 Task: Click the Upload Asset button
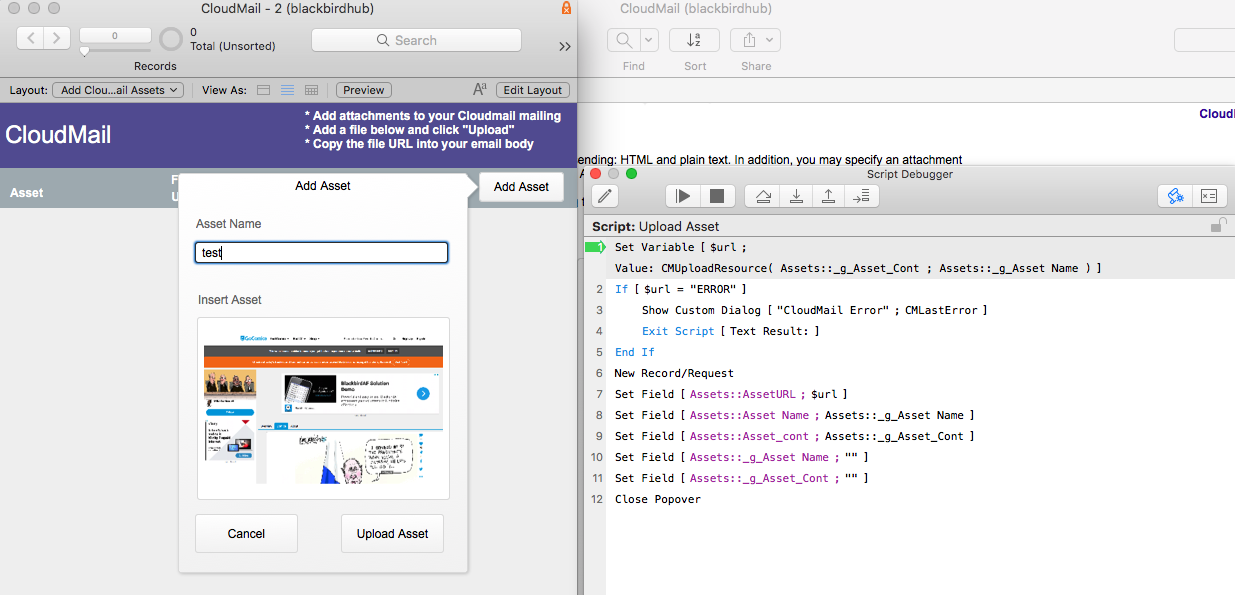point(392,533)
